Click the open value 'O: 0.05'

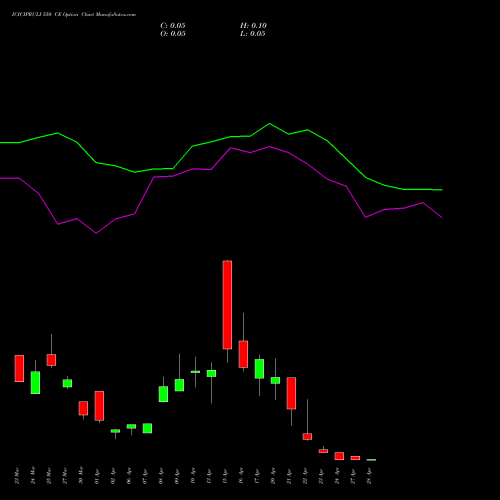[x=173, y=34]
